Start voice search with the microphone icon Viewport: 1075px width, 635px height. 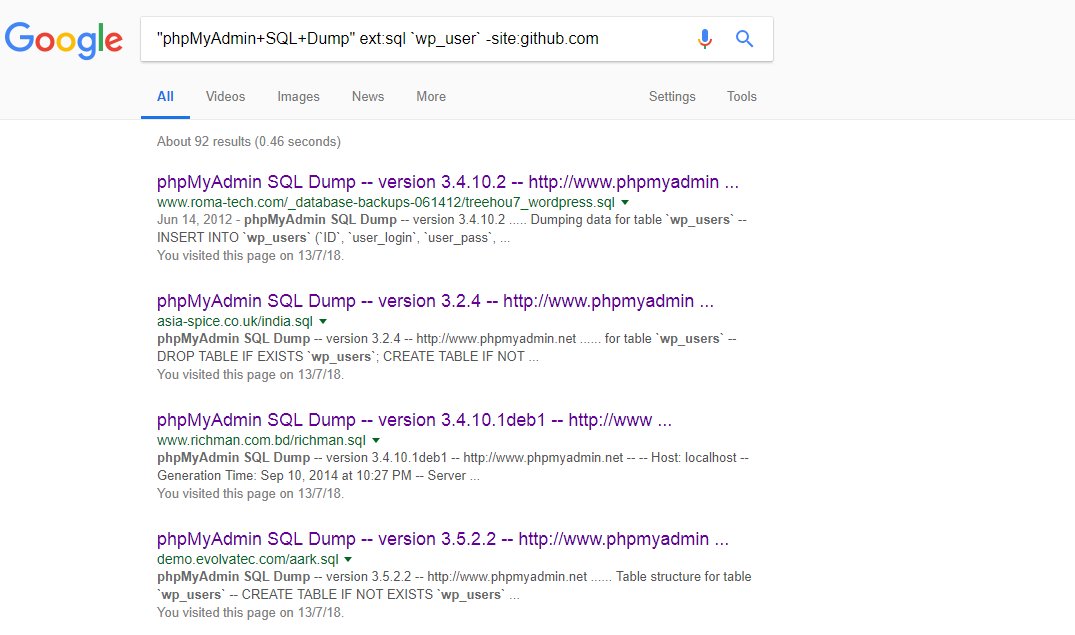[704, 39]
